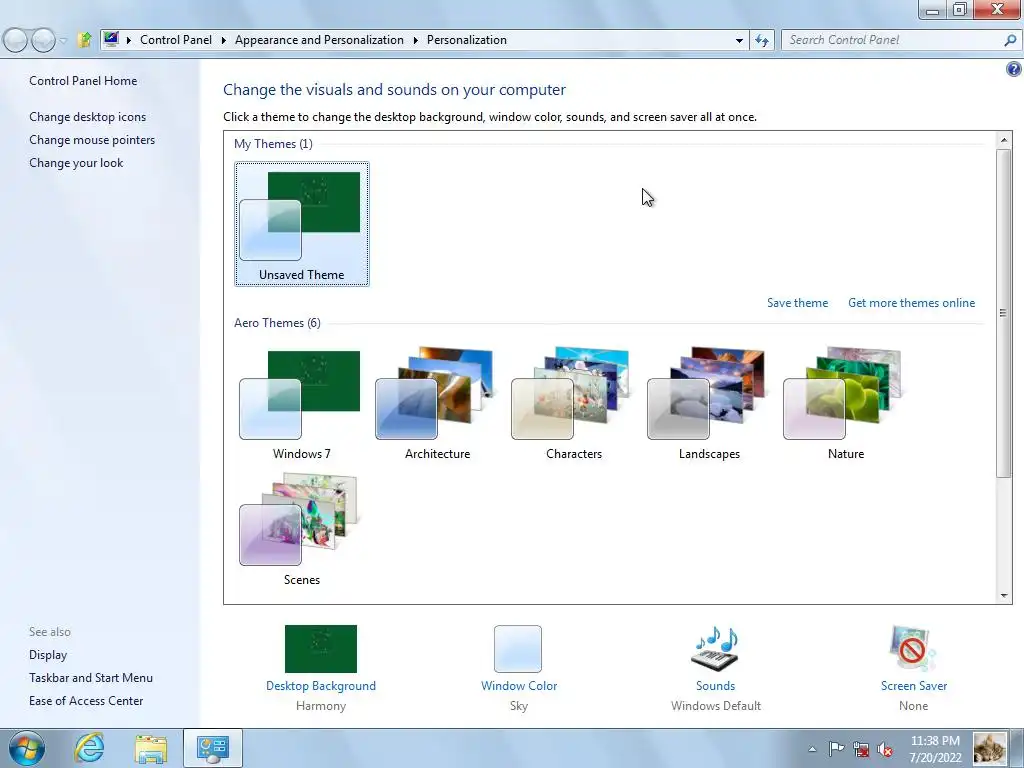Screen dimensions: 1024x768
Task: Apply the Characters theme
Action: pos(573,405)
